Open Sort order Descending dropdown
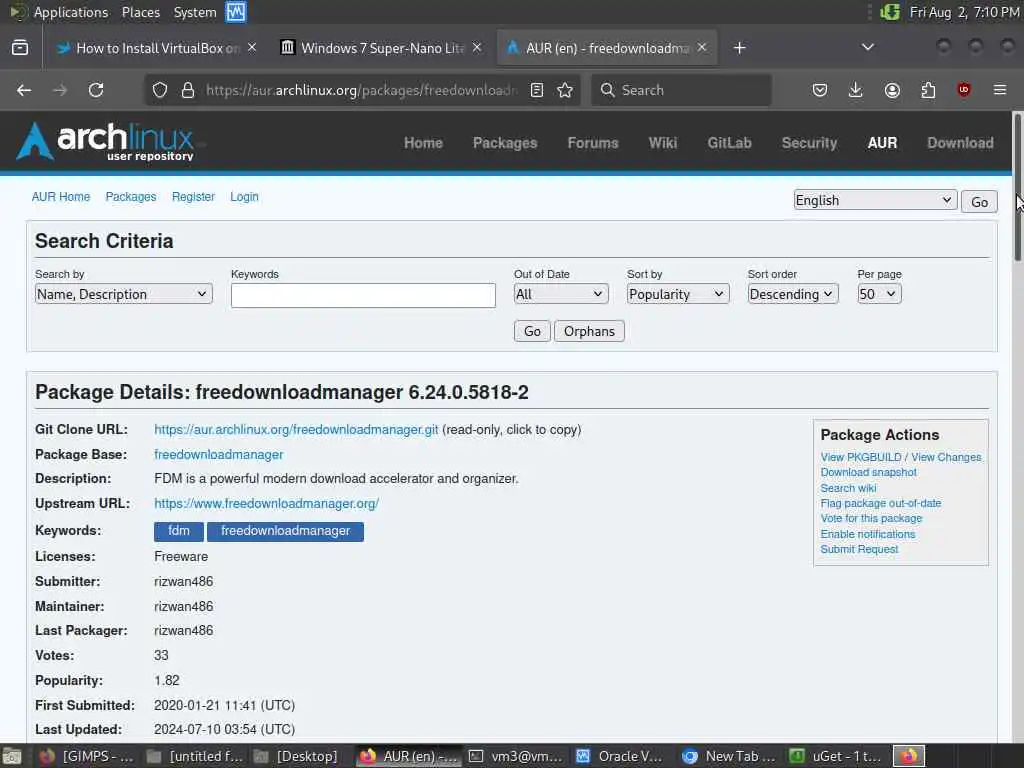 click(x=793, y=294)
